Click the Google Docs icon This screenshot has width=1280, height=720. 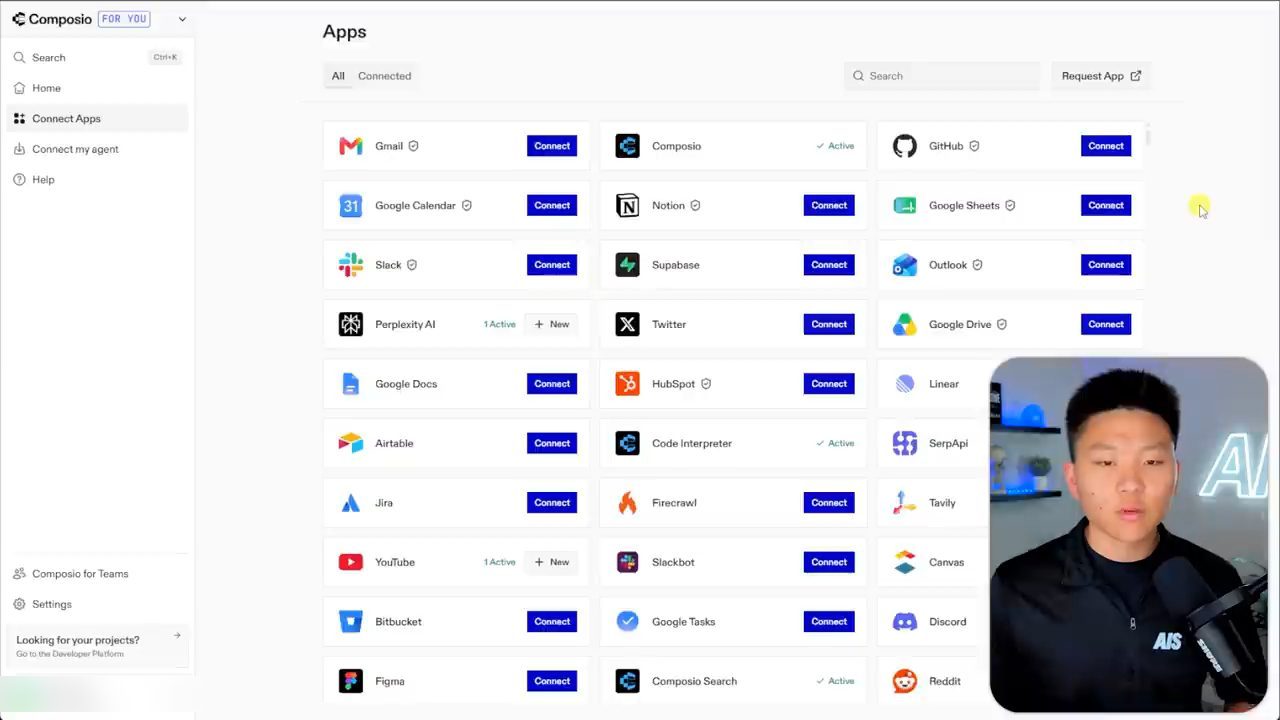[x=350, y=384]
